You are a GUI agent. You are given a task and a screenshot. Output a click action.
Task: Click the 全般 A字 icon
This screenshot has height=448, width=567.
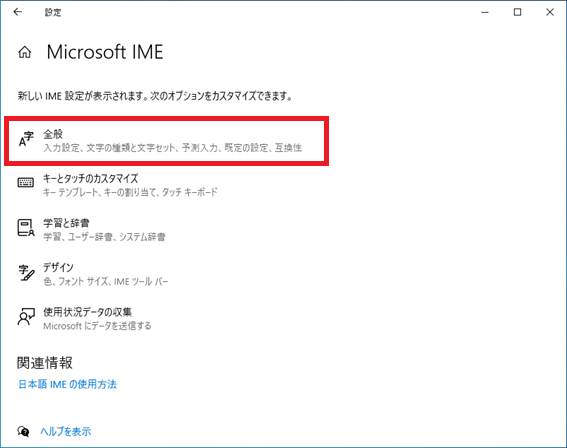coord(26,140)
